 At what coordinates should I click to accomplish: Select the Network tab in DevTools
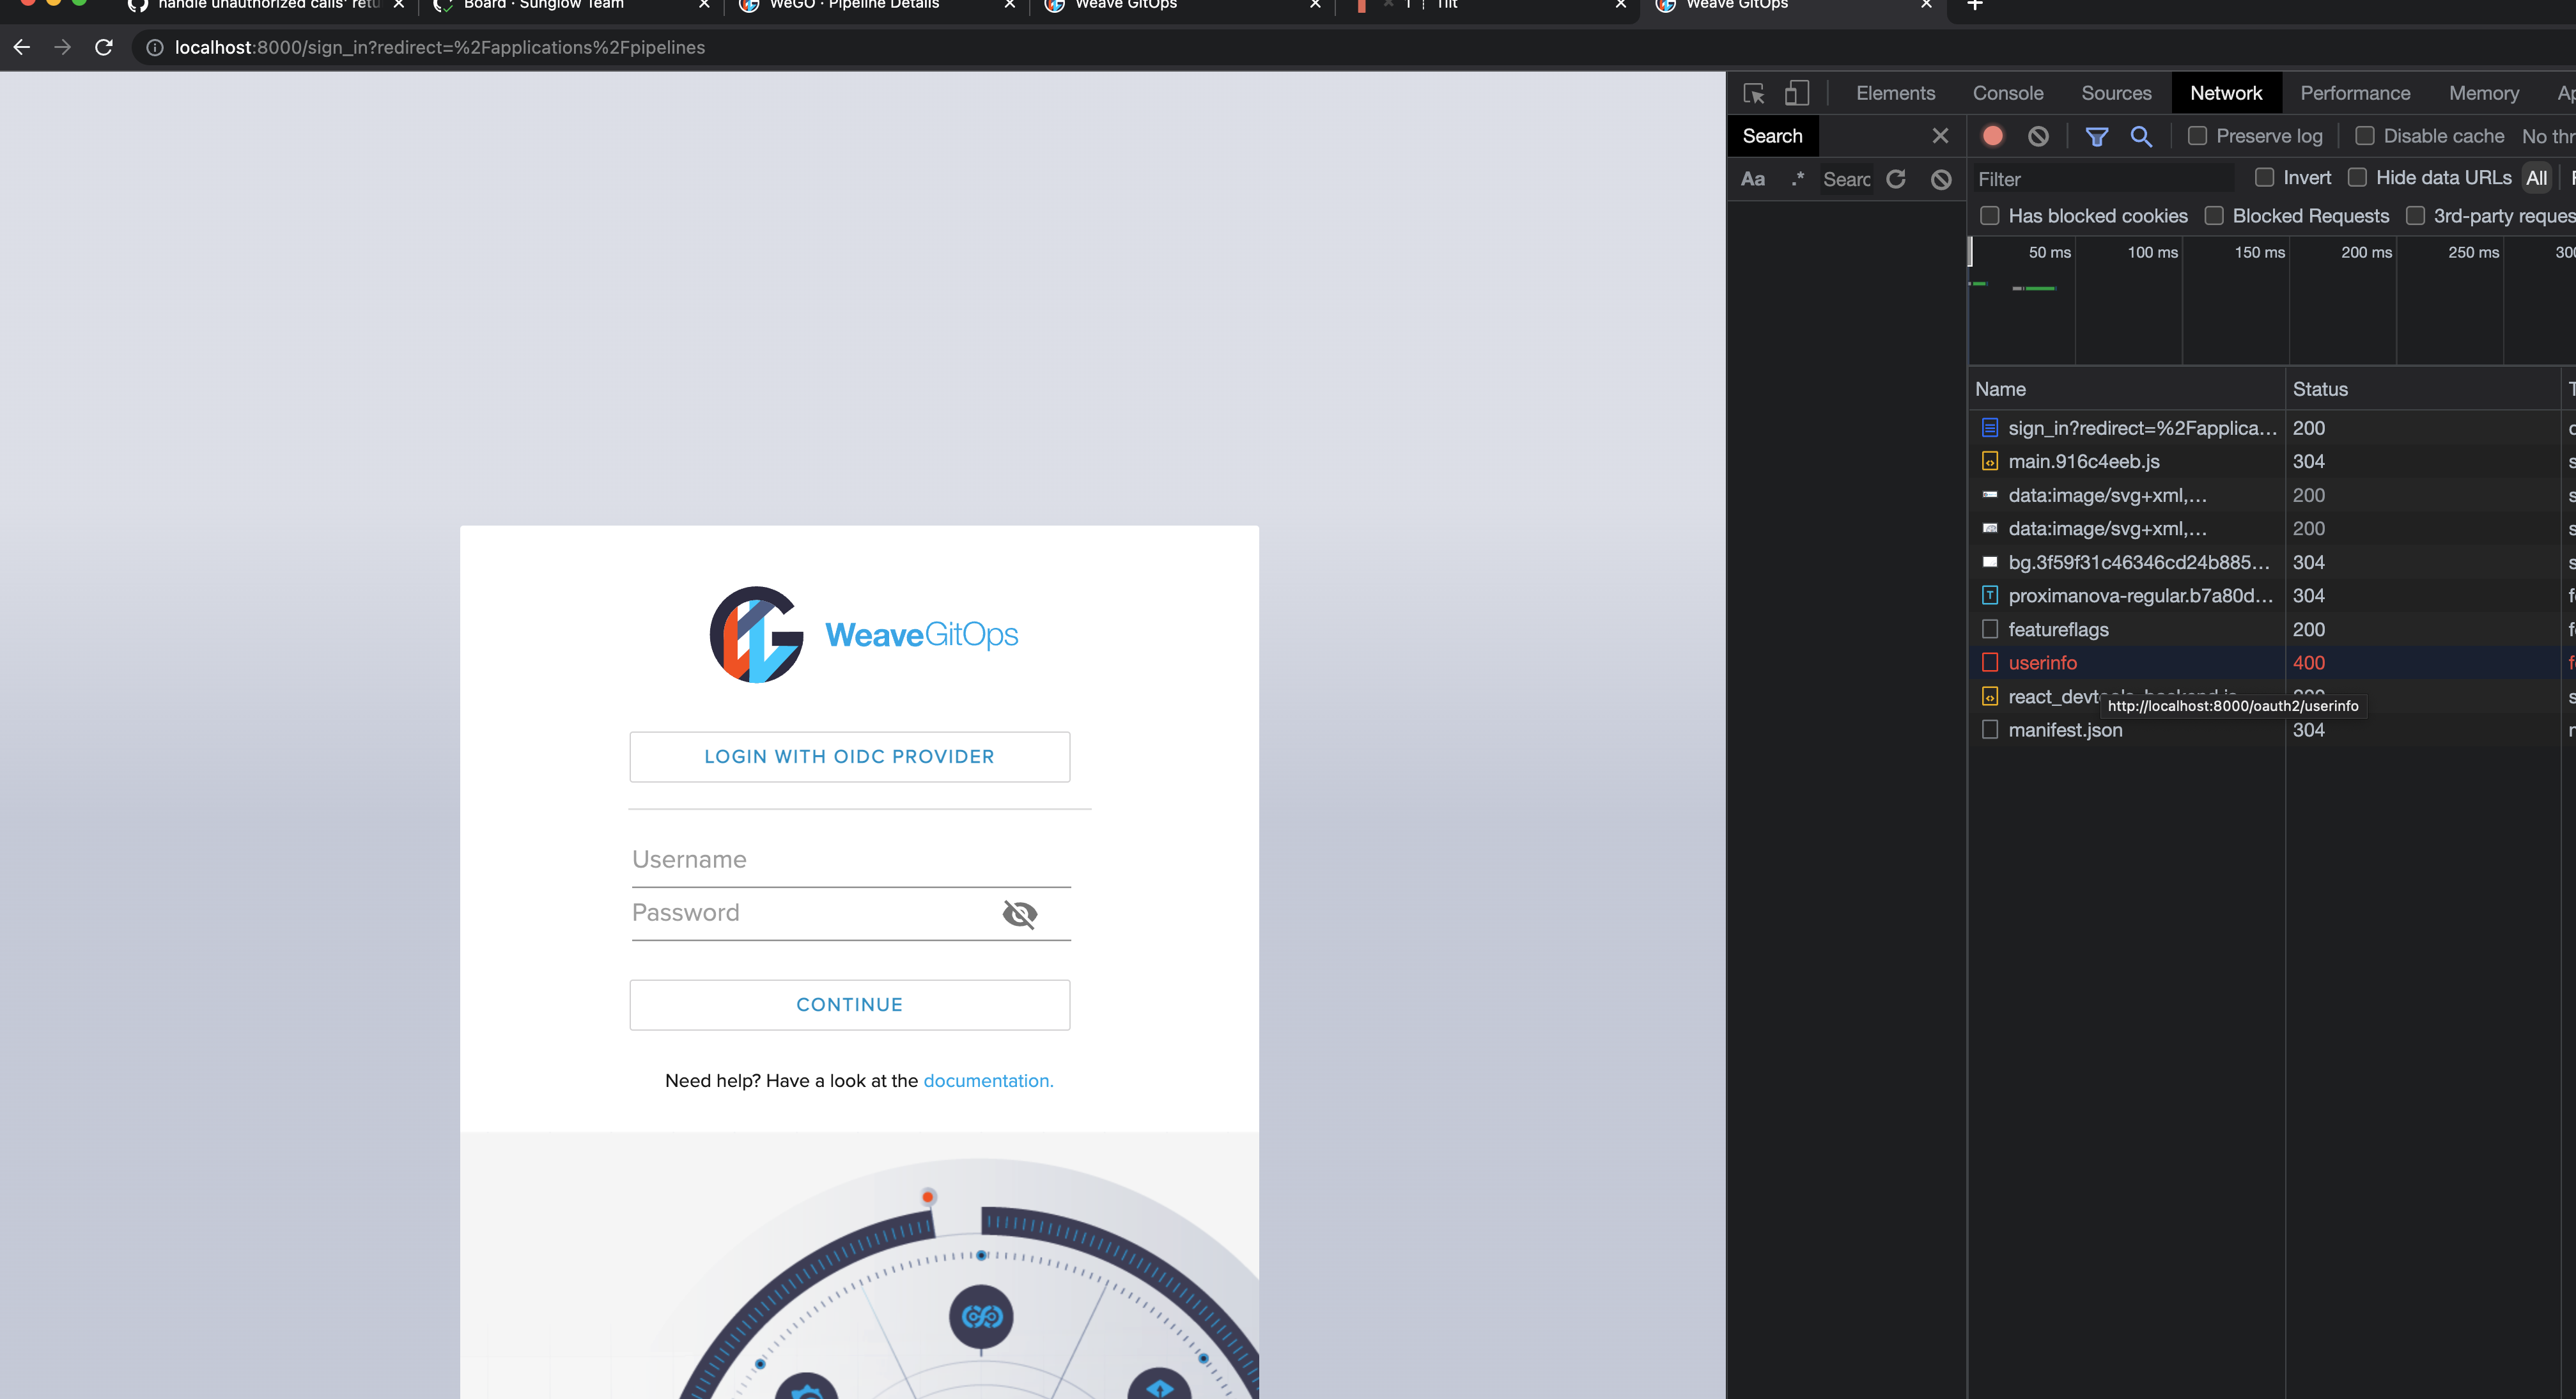[x=2225, y=93]
